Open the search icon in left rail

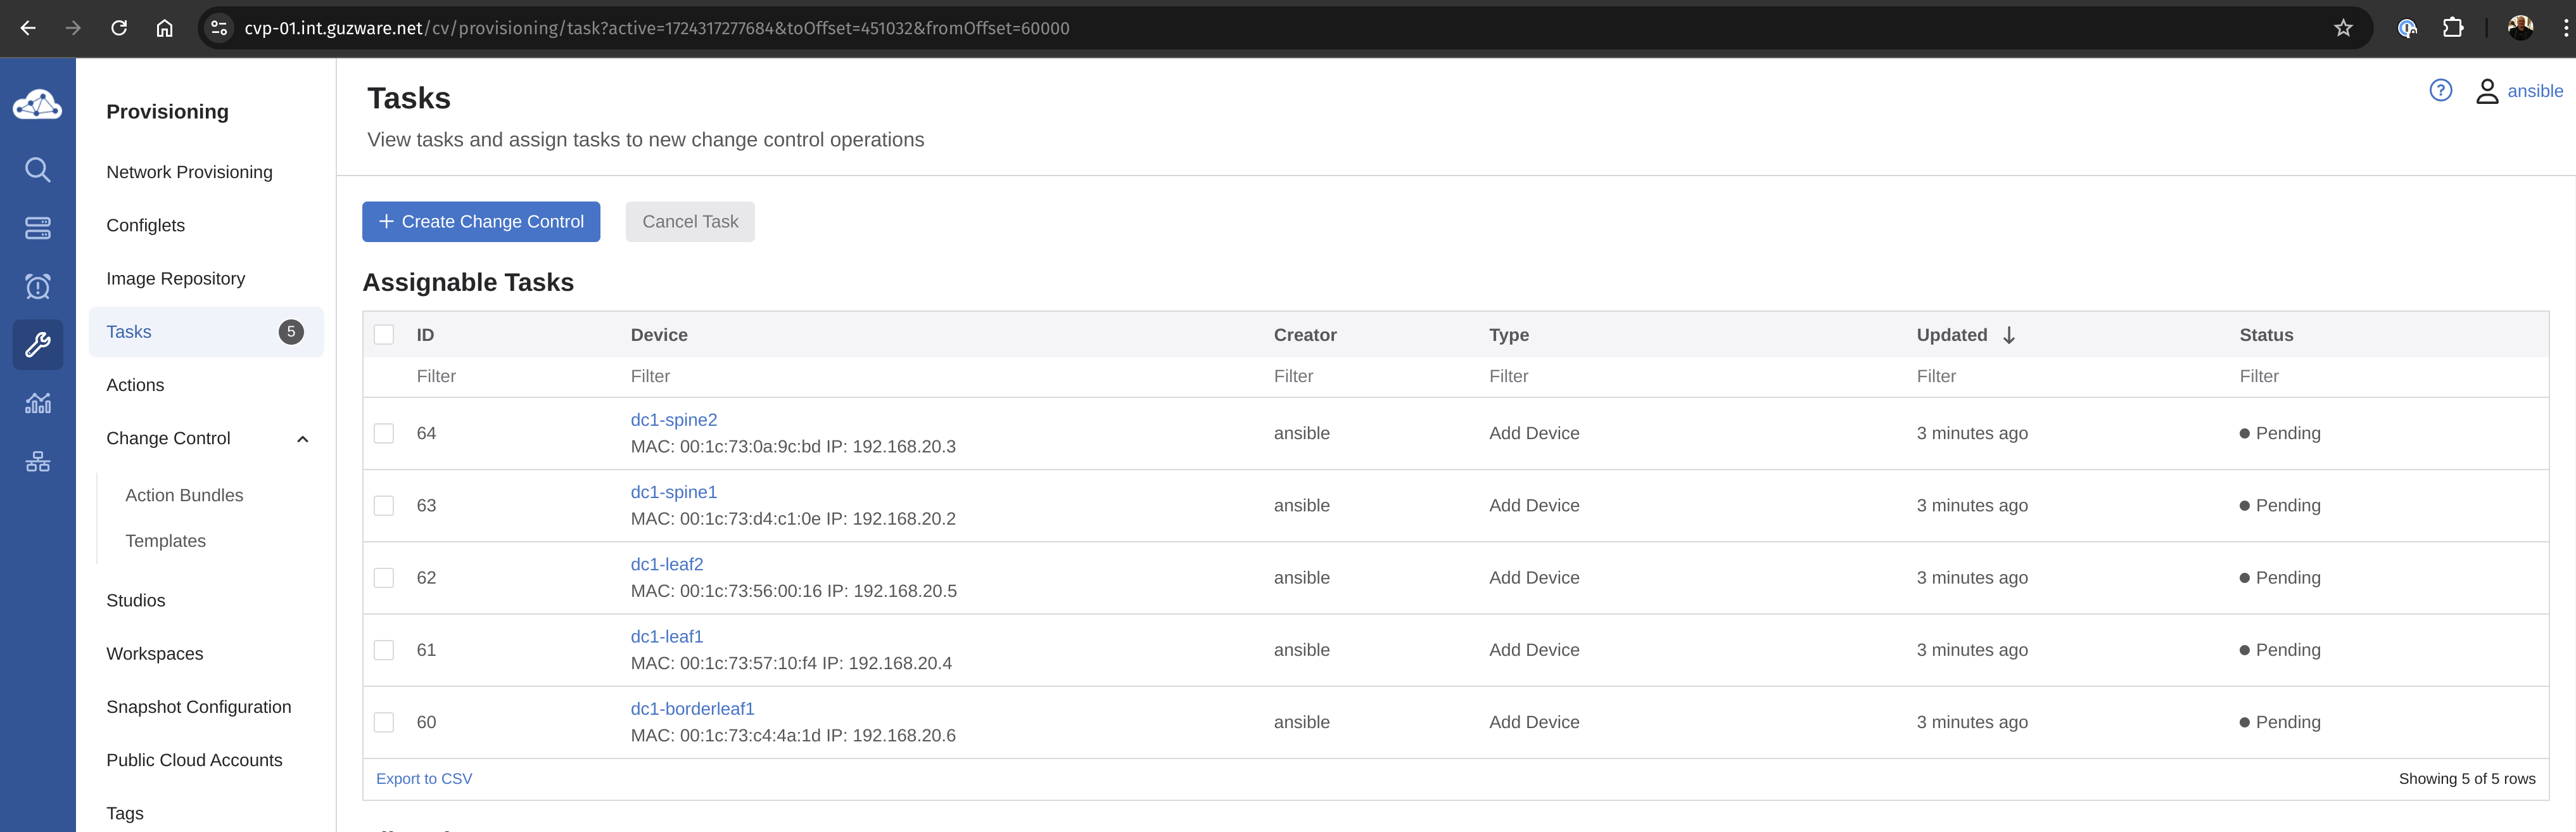coord(37,170)
